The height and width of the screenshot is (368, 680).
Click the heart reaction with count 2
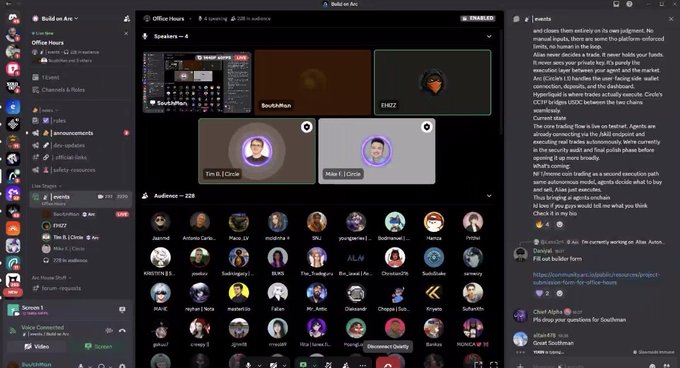pos(543,293)
